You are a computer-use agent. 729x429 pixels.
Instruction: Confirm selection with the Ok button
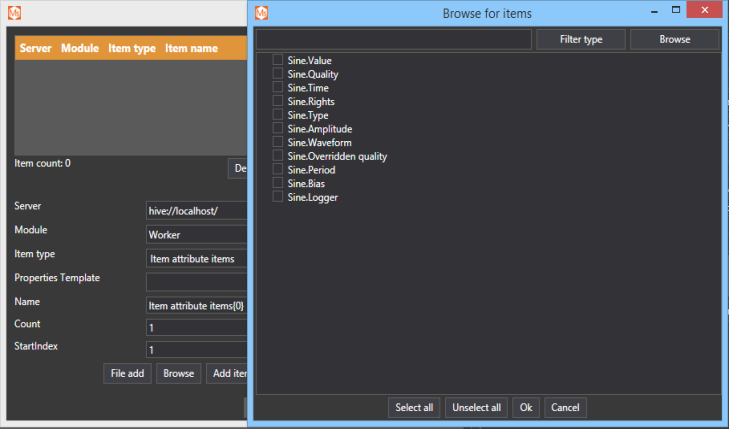(526, 408)
